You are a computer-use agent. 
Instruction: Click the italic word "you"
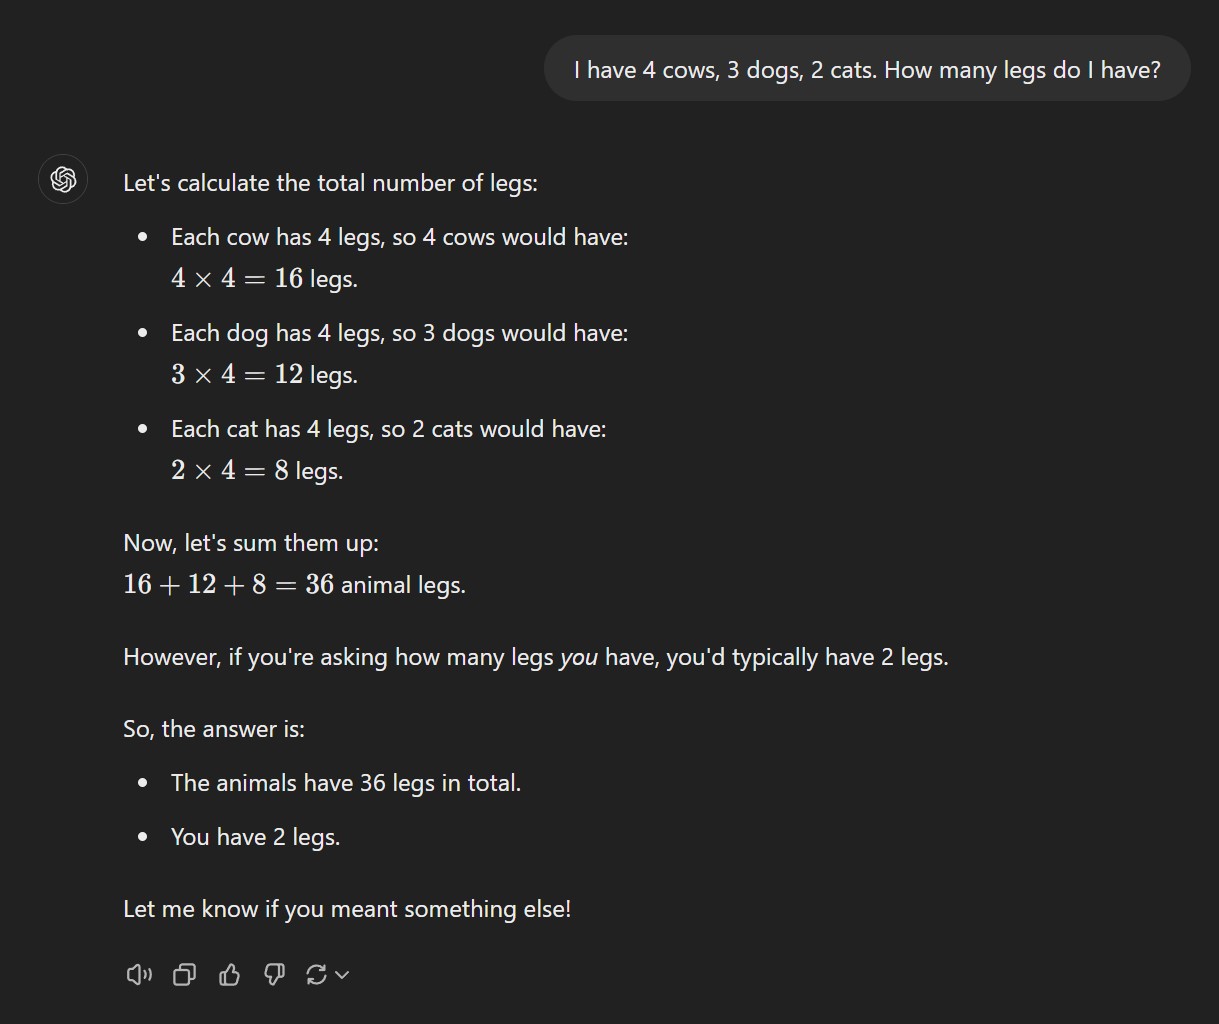click(578, 657)
